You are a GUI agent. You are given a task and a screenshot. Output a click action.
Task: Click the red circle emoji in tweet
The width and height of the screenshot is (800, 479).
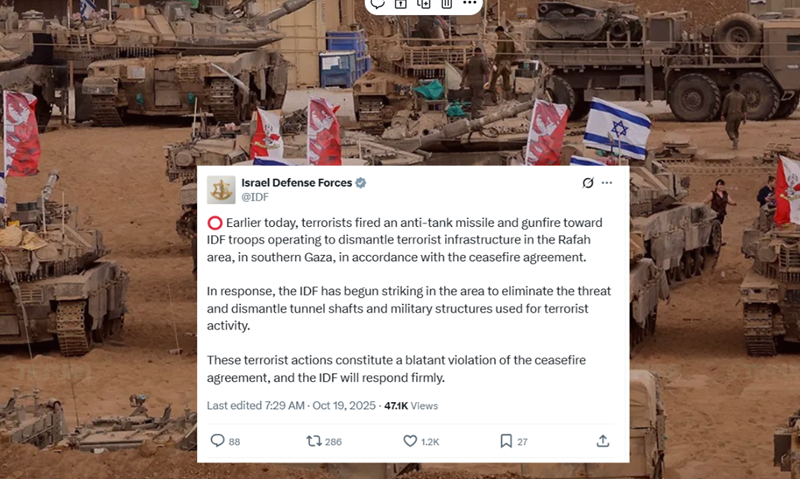[x=215, y=223]
